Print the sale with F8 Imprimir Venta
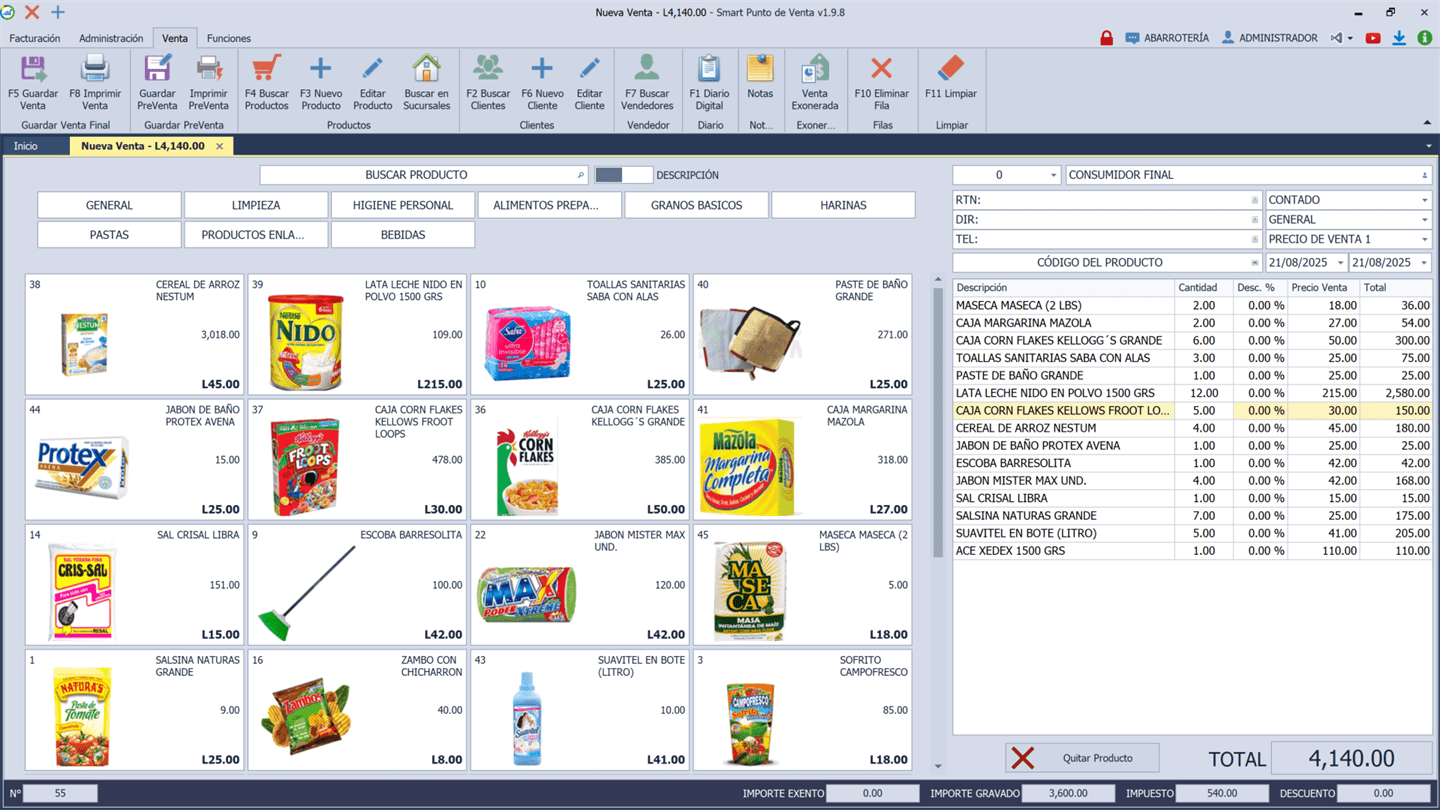The height and width of the screenshot is (810, 1440). (x=95, y=82)
